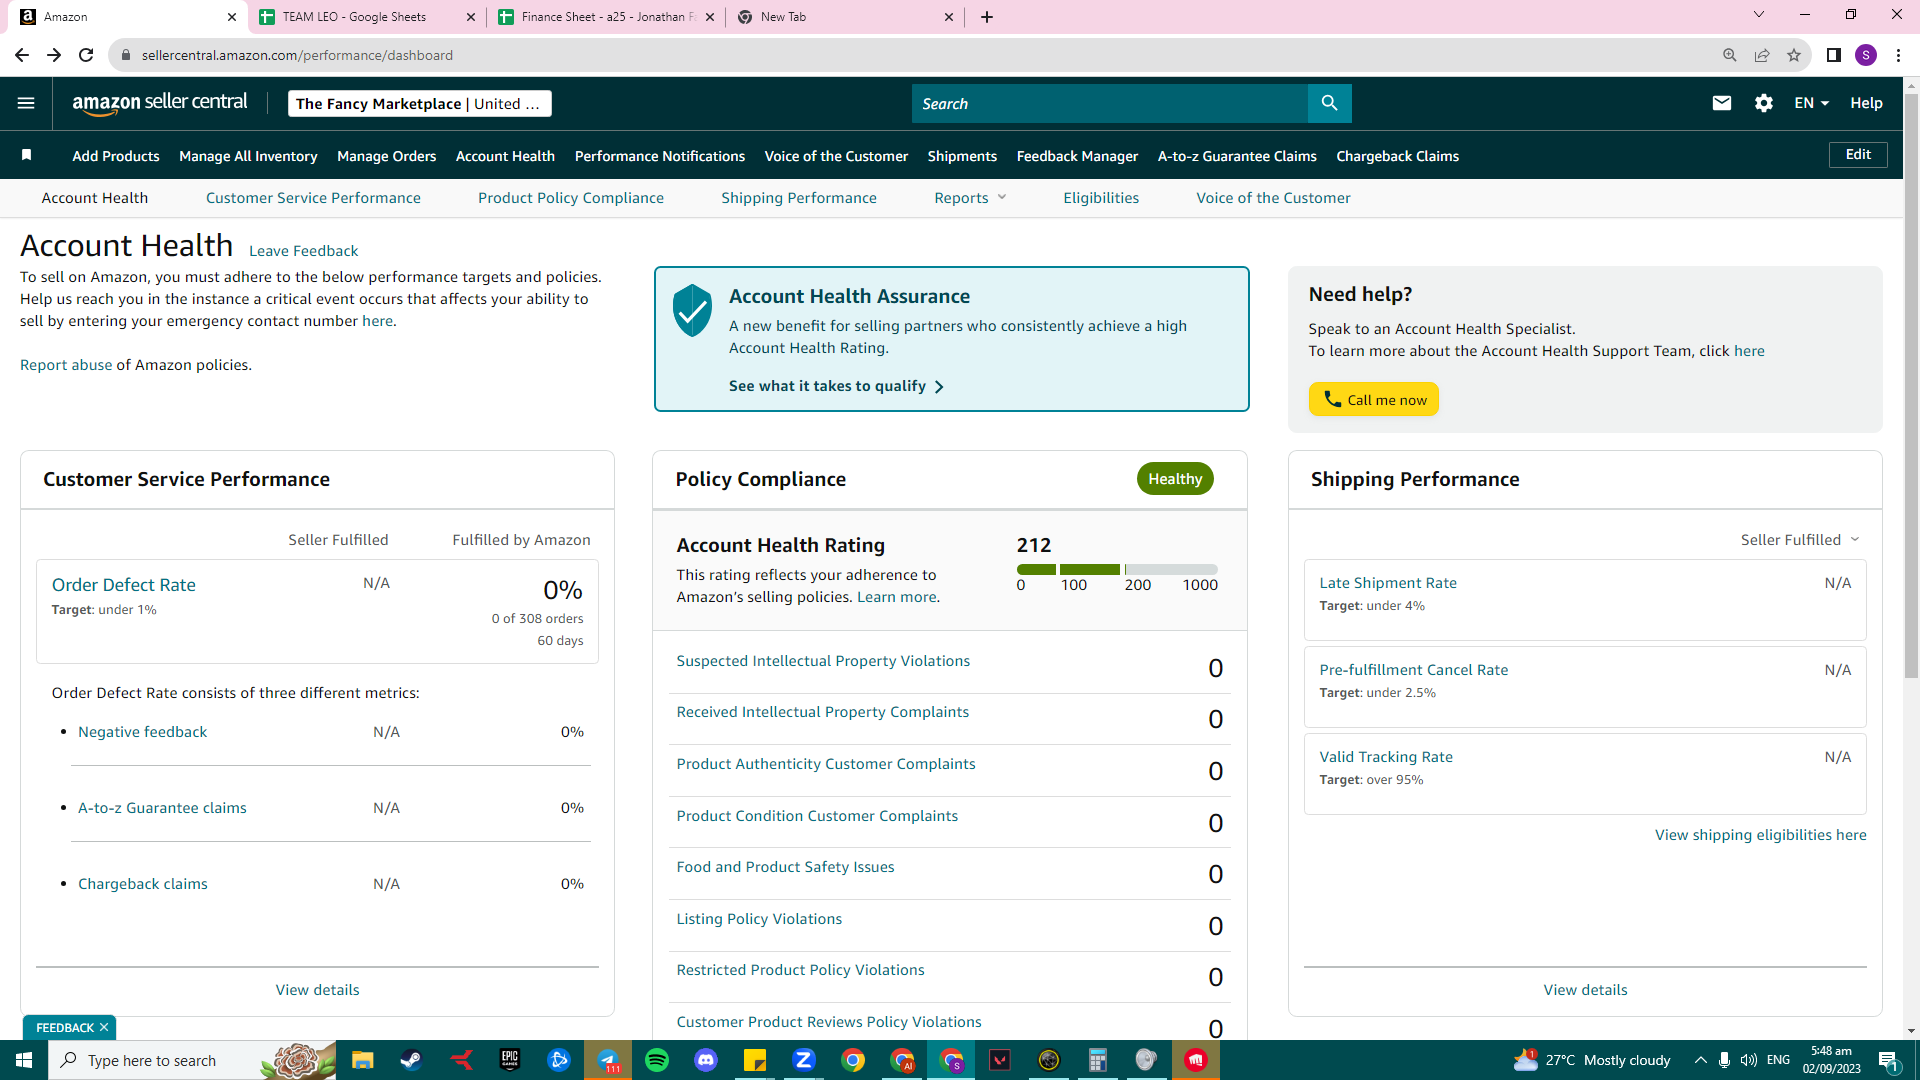1920x1080 pixels.
Task: Open Feedback Manager menu item
Action: point(1077,156)
